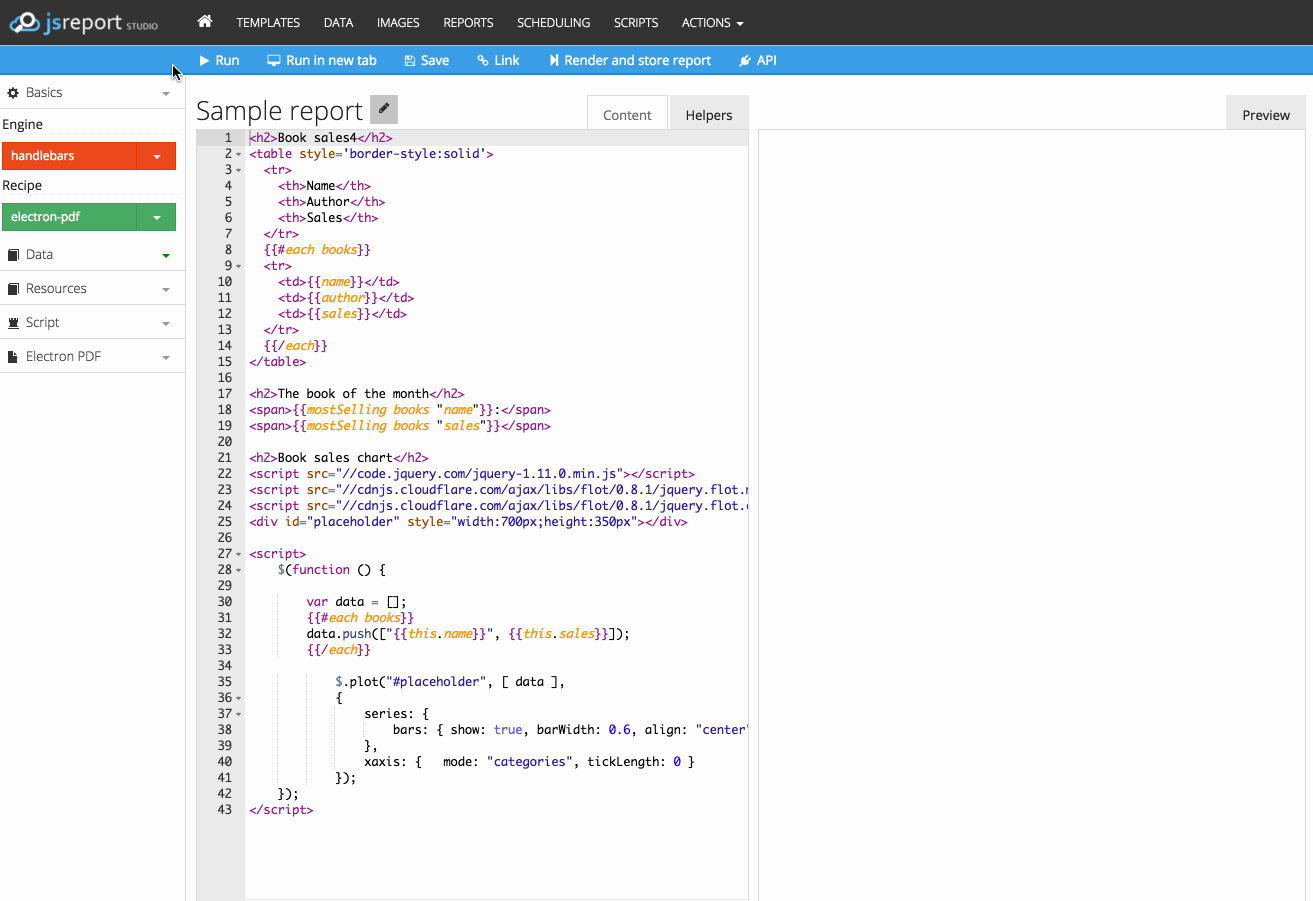Screen dimensions: 1313x901
Task: Click the jsreport studio logo
Action: tap(83, 22)
